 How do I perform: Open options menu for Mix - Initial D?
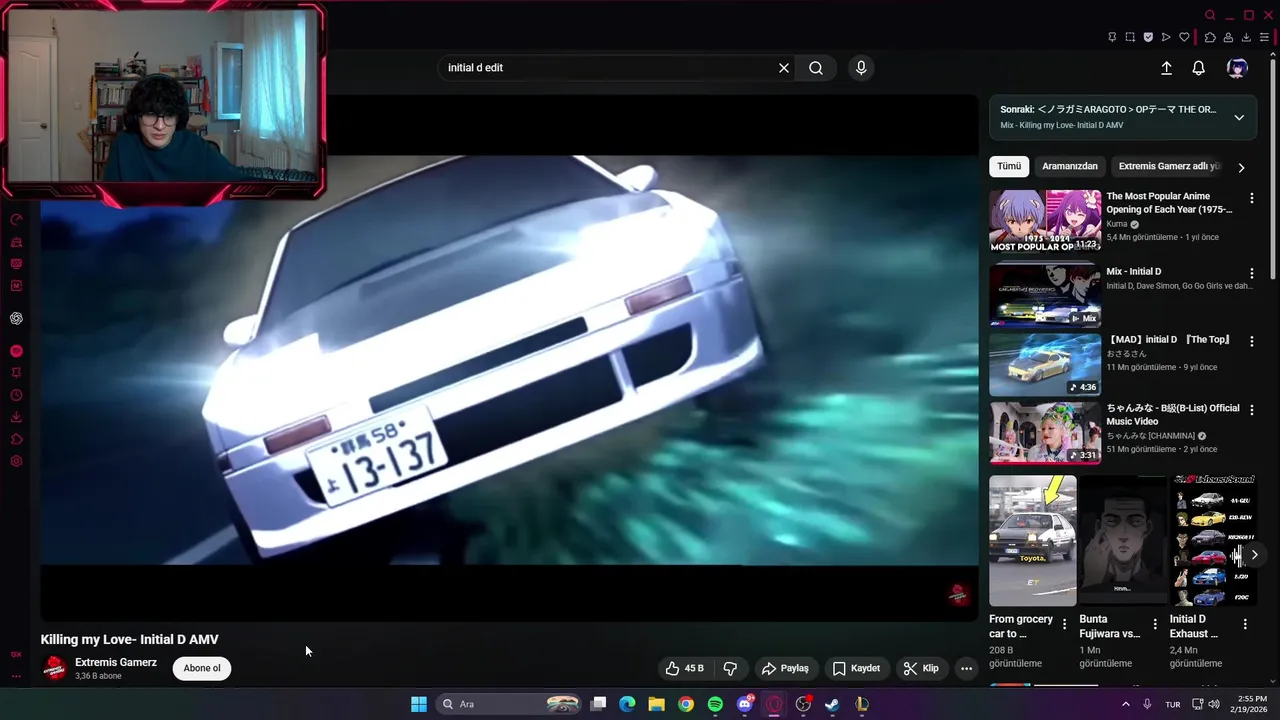click(x=1251, y=274)
